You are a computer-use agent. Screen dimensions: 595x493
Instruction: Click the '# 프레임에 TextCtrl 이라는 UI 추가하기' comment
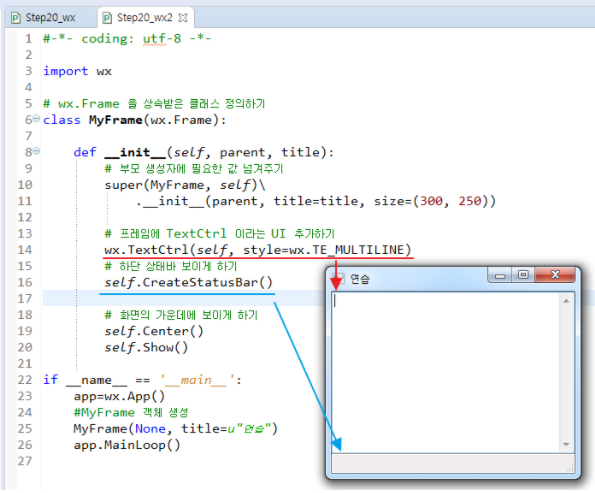click(219, 233)
